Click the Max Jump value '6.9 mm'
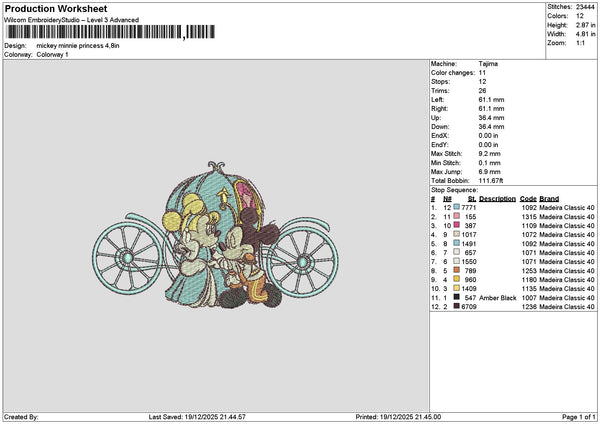The width and height of the screenshot is (600, 424). (x=489, y=172)
